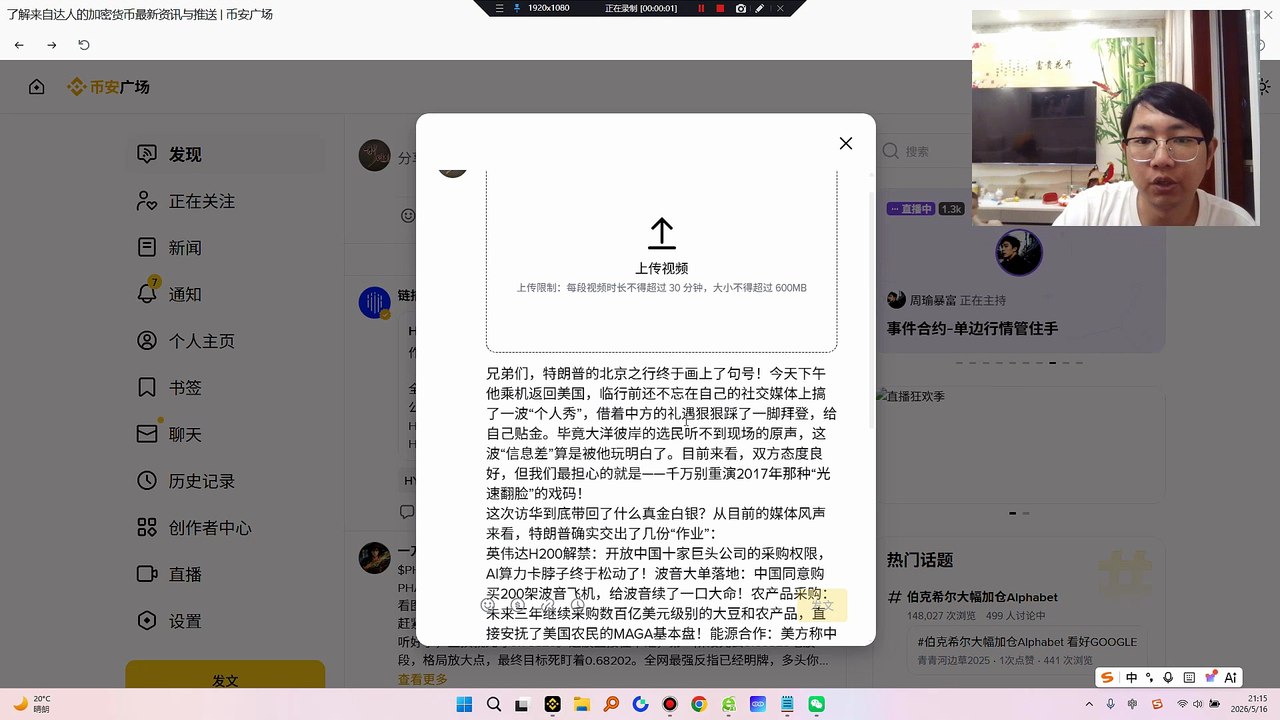
Task: Click the 设置 hexagon icon
Action: [147, 621]
